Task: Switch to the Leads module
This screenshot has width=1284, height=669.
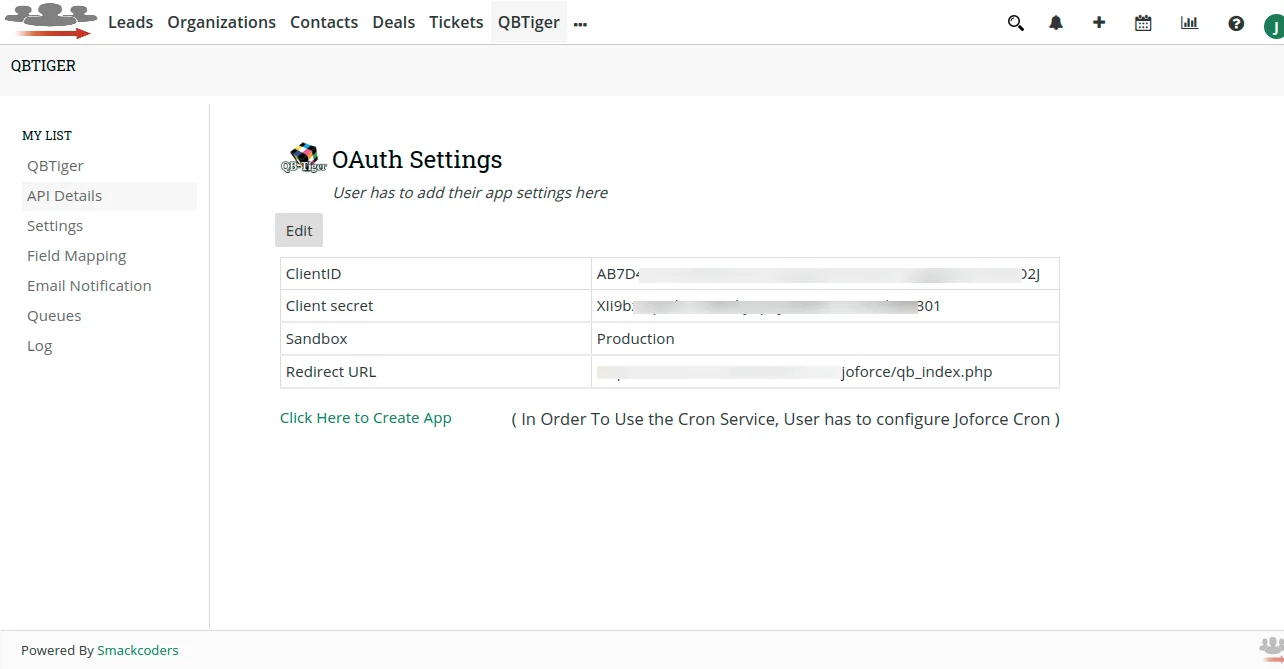Action: 130,22
